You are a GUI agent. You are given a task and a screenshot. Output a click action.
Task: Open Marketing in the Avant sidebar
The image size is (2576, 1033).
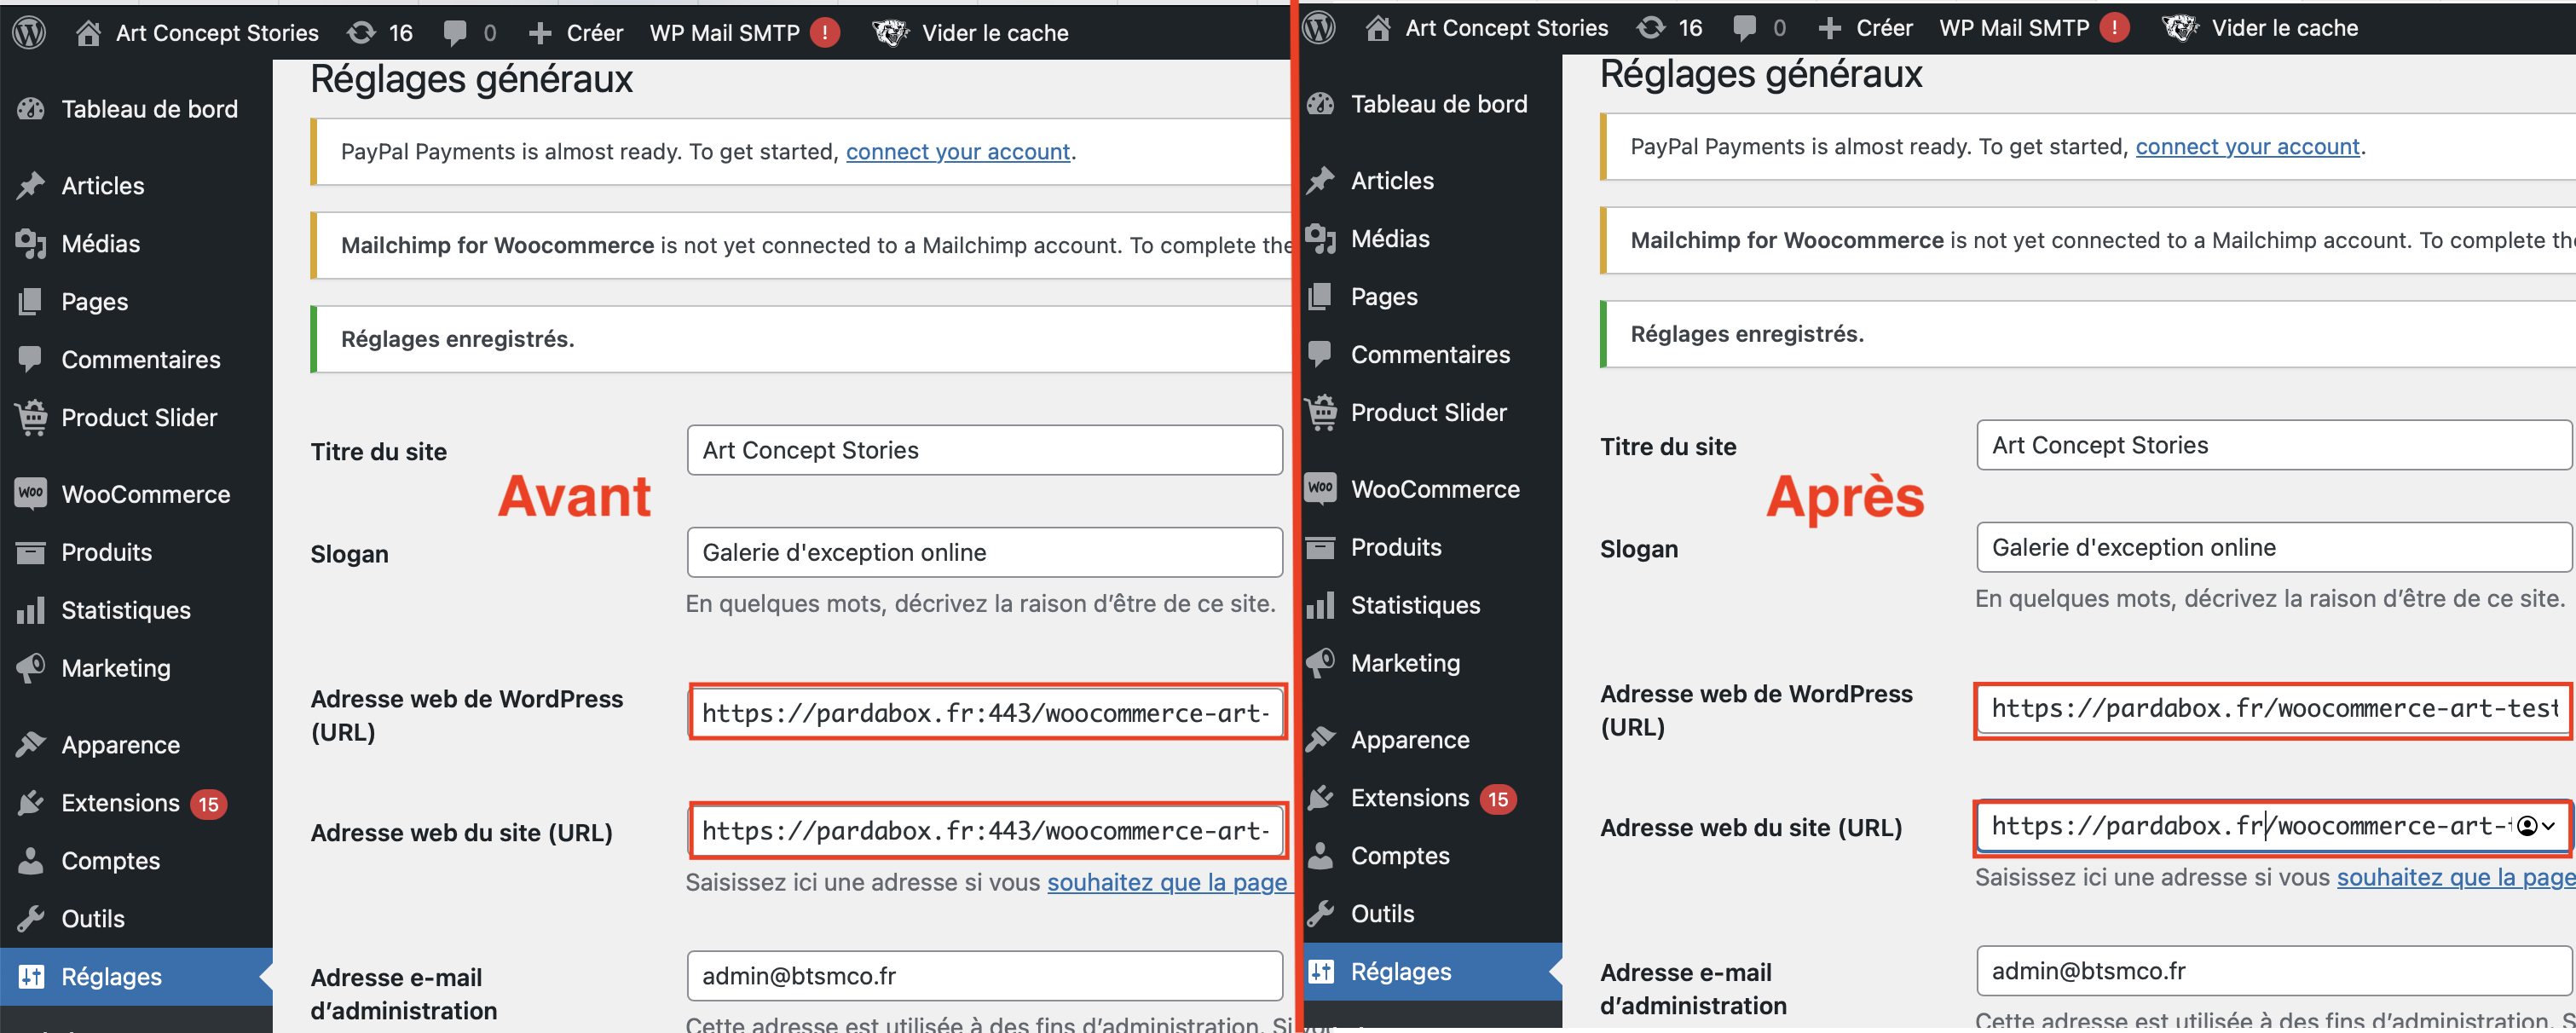point(116,668)
